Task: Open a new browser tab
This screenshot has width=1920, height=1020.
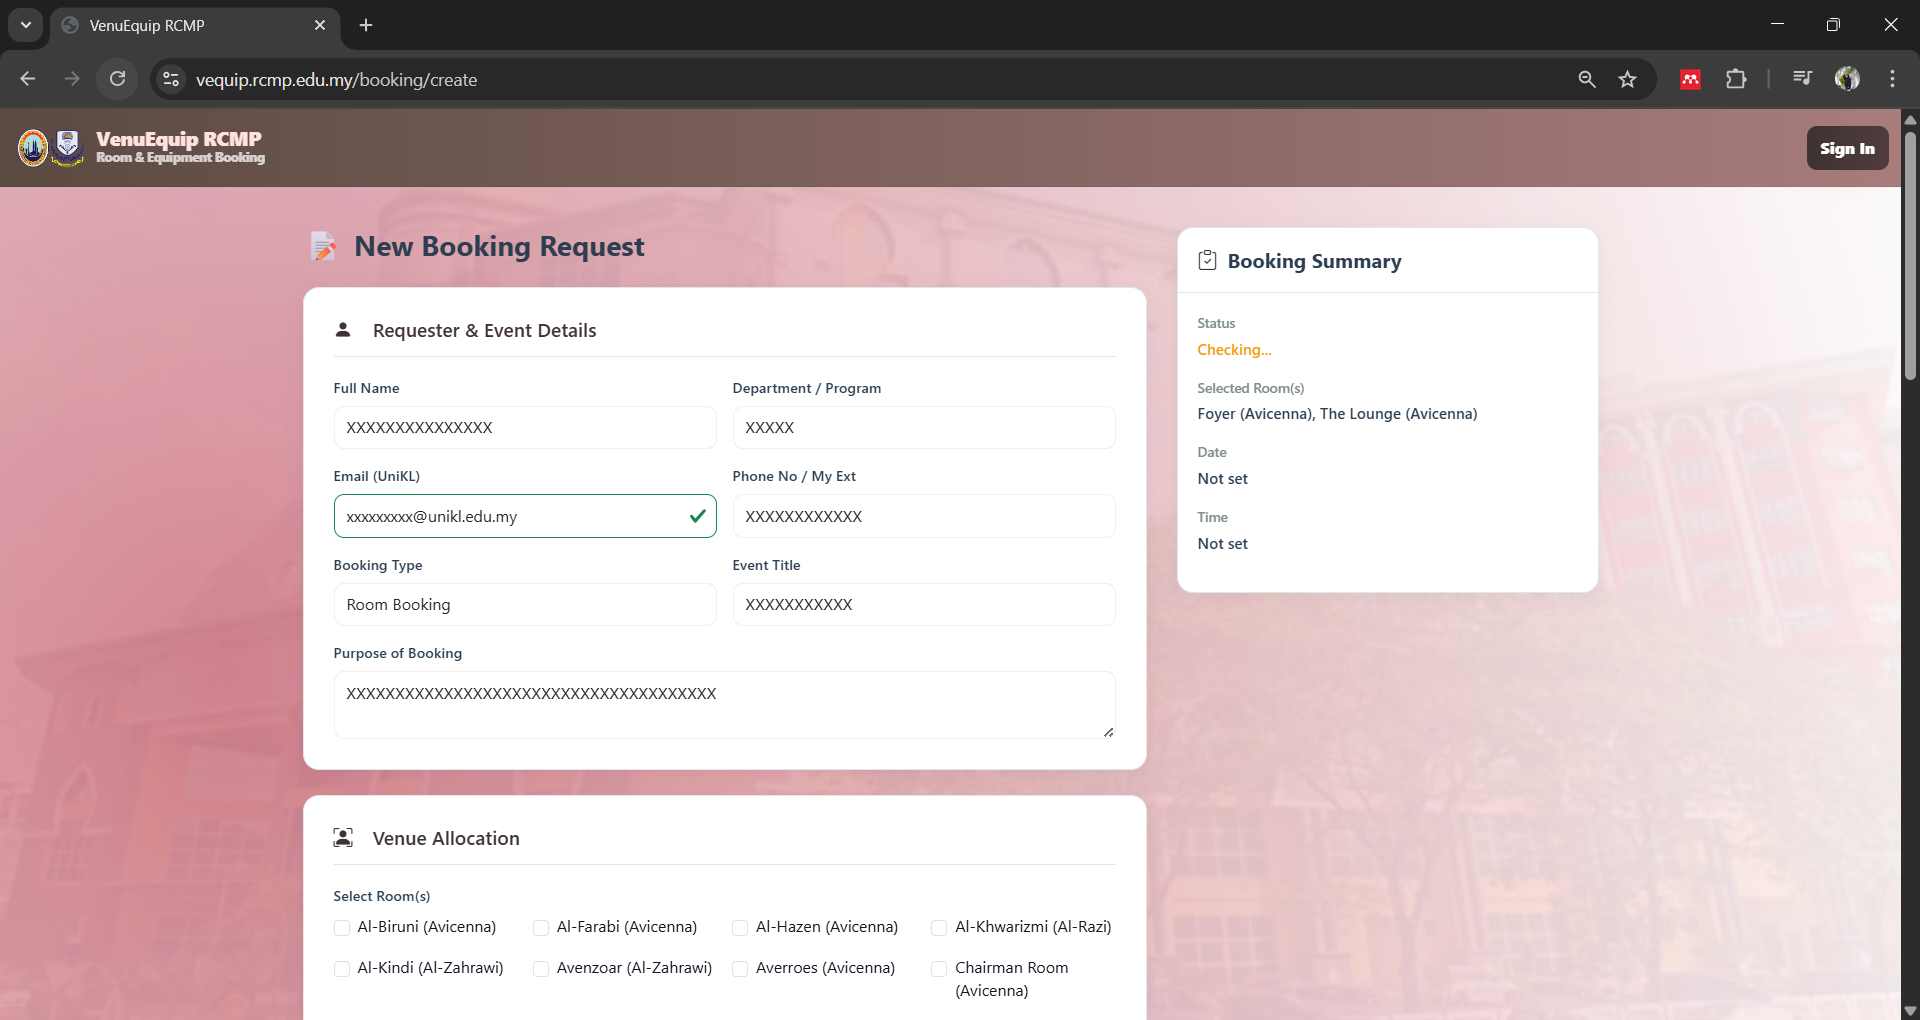Action: tap(366, 25)
